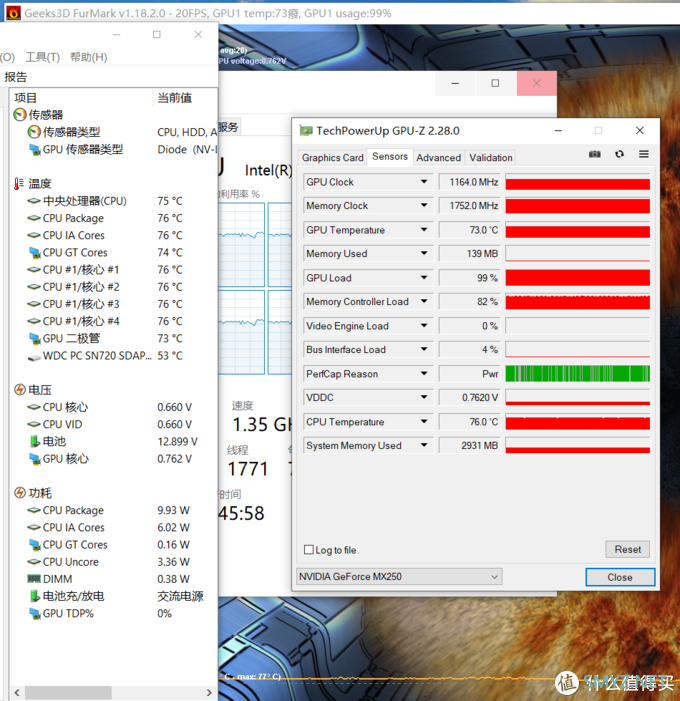This screenshot has height=701, width=680.
Task: Click CPU VID voltage row icon
Action: click(x=34, y=424)
